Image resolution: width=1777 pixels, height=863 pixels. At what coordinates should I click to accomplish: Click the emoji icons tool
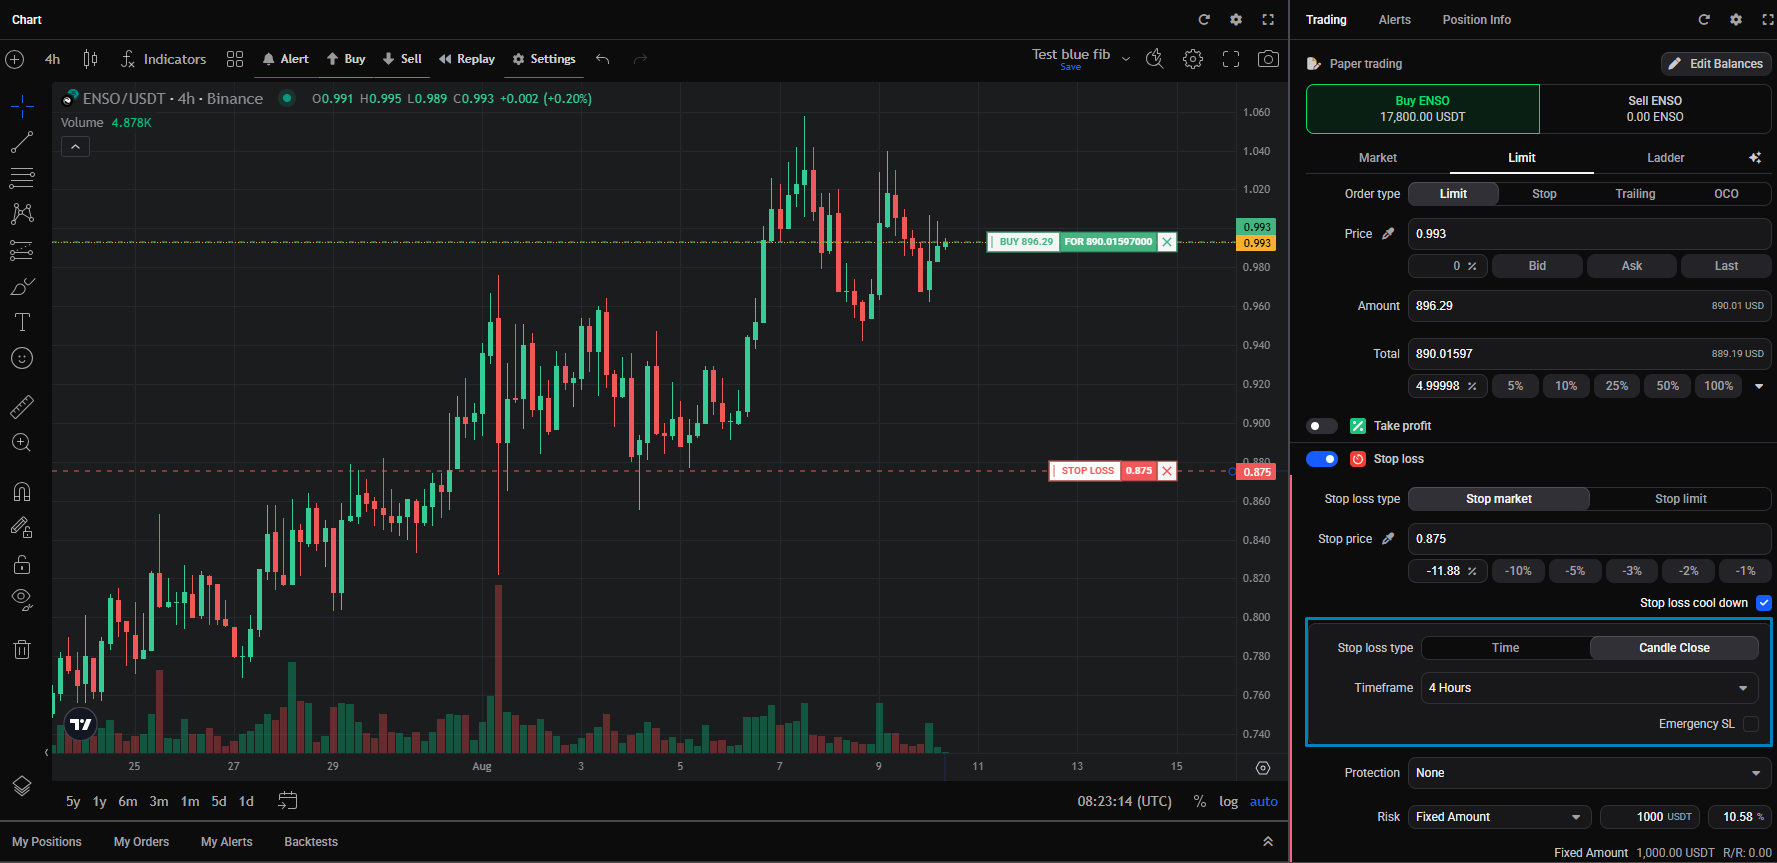pyautogui.click(x=22, y=358)
